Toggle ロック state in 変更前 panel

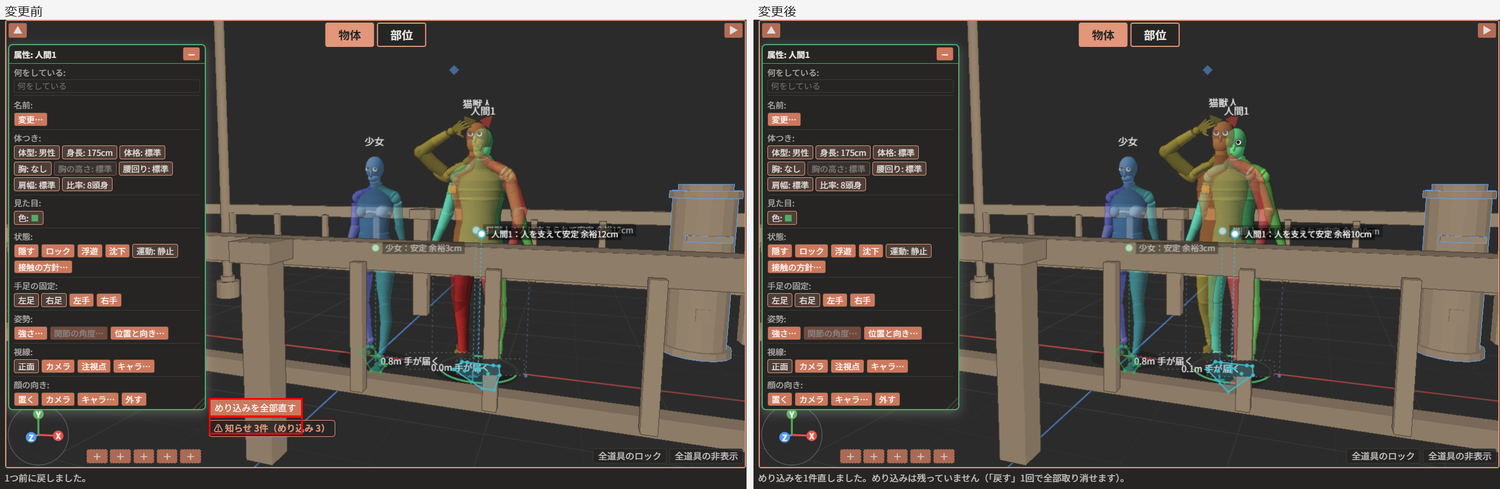pos(57,251)
